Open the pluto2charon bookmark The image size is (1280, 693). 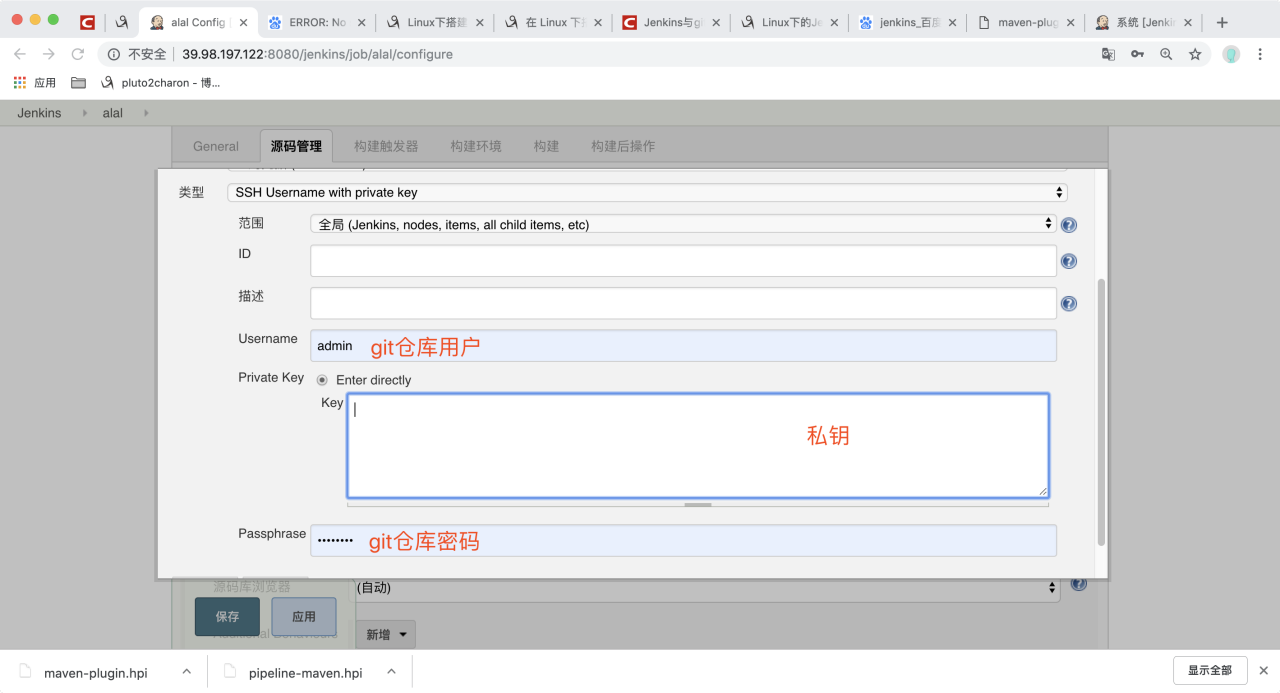160,83
